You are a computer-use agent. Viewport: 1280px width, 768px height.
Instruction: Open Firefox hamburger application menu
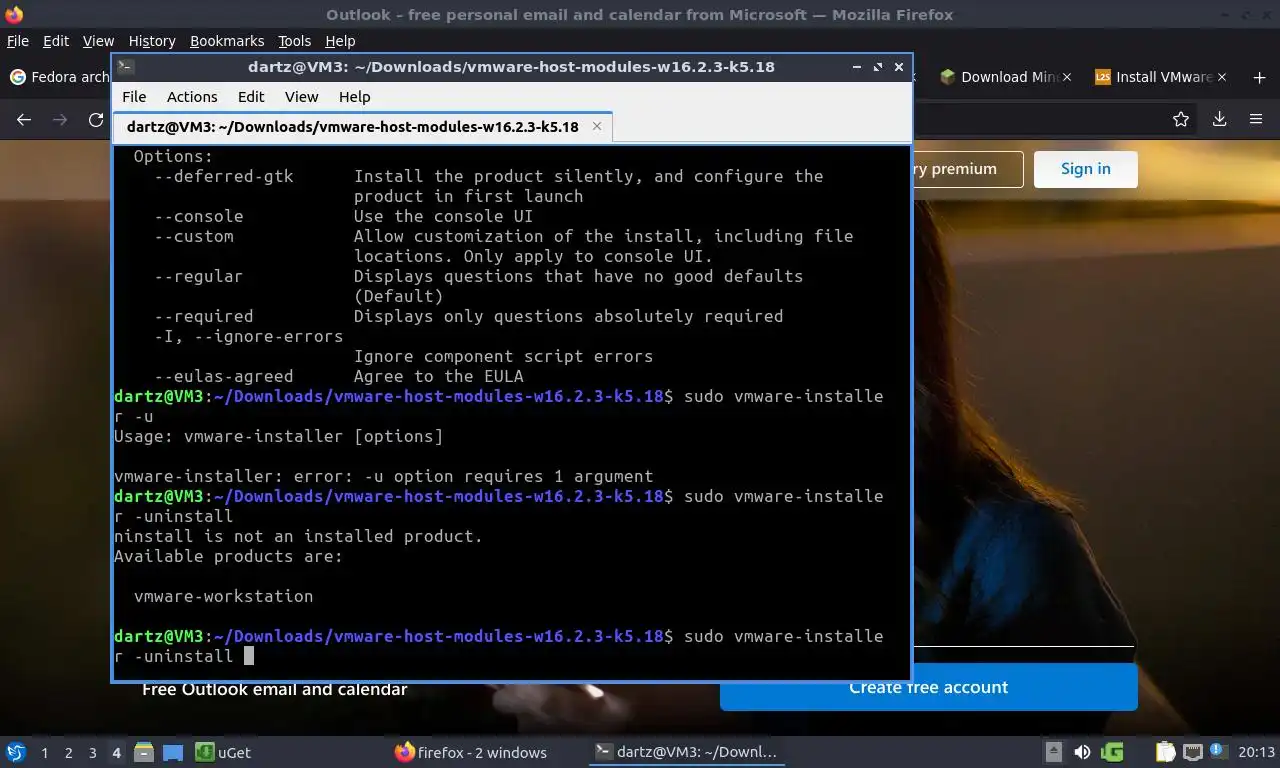coord(1256,119)
